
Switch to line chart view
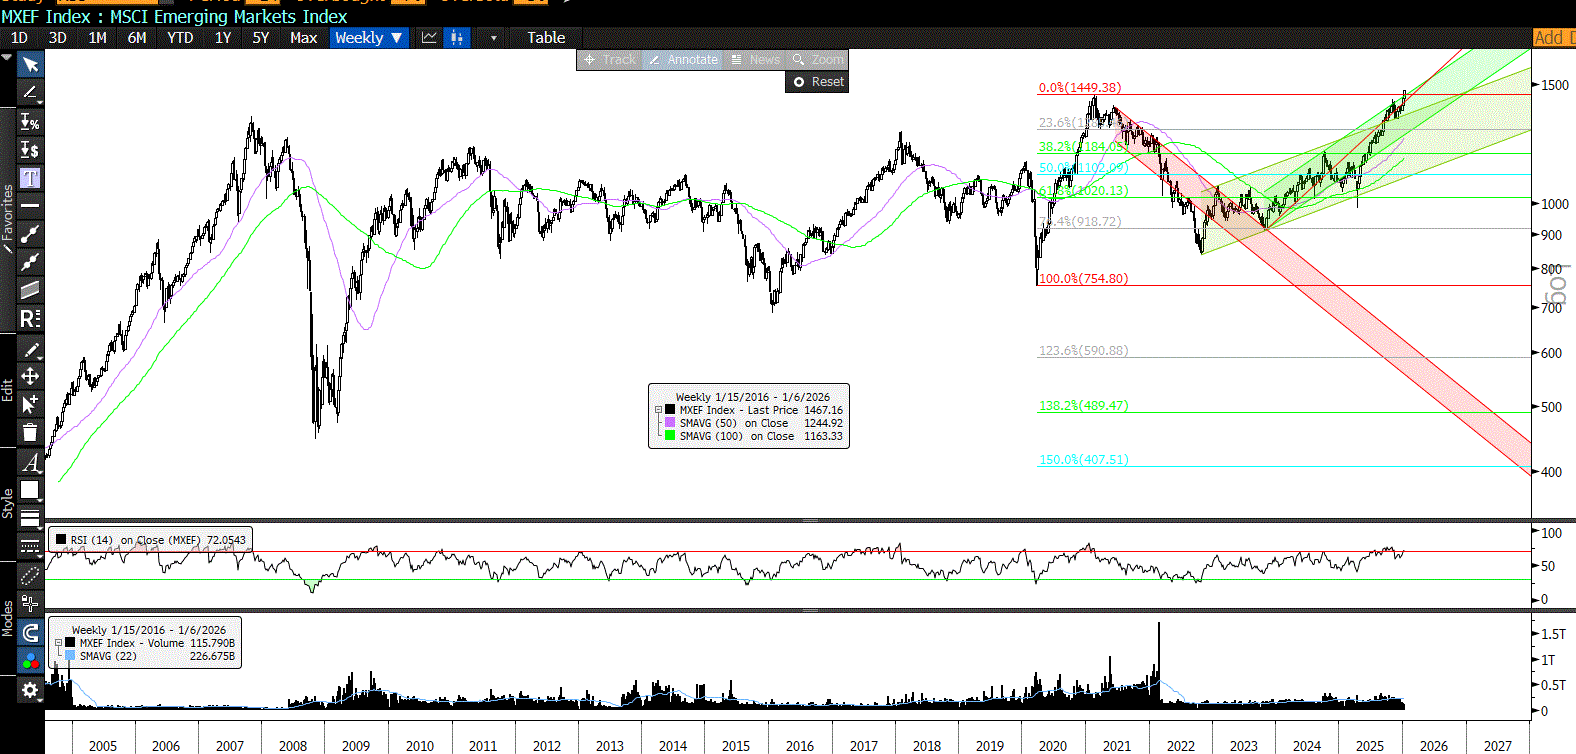429,38
